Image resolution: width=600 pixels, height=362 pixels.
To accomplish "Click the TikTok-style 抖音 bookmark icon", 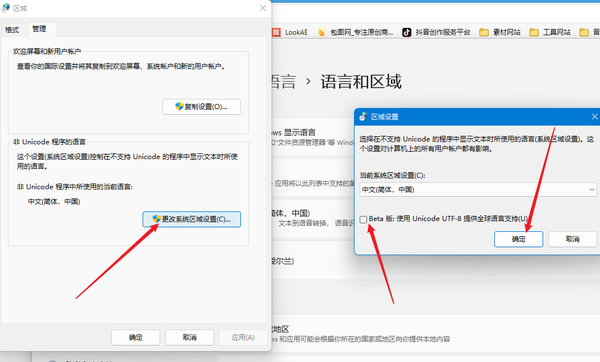I will [406, 33].
